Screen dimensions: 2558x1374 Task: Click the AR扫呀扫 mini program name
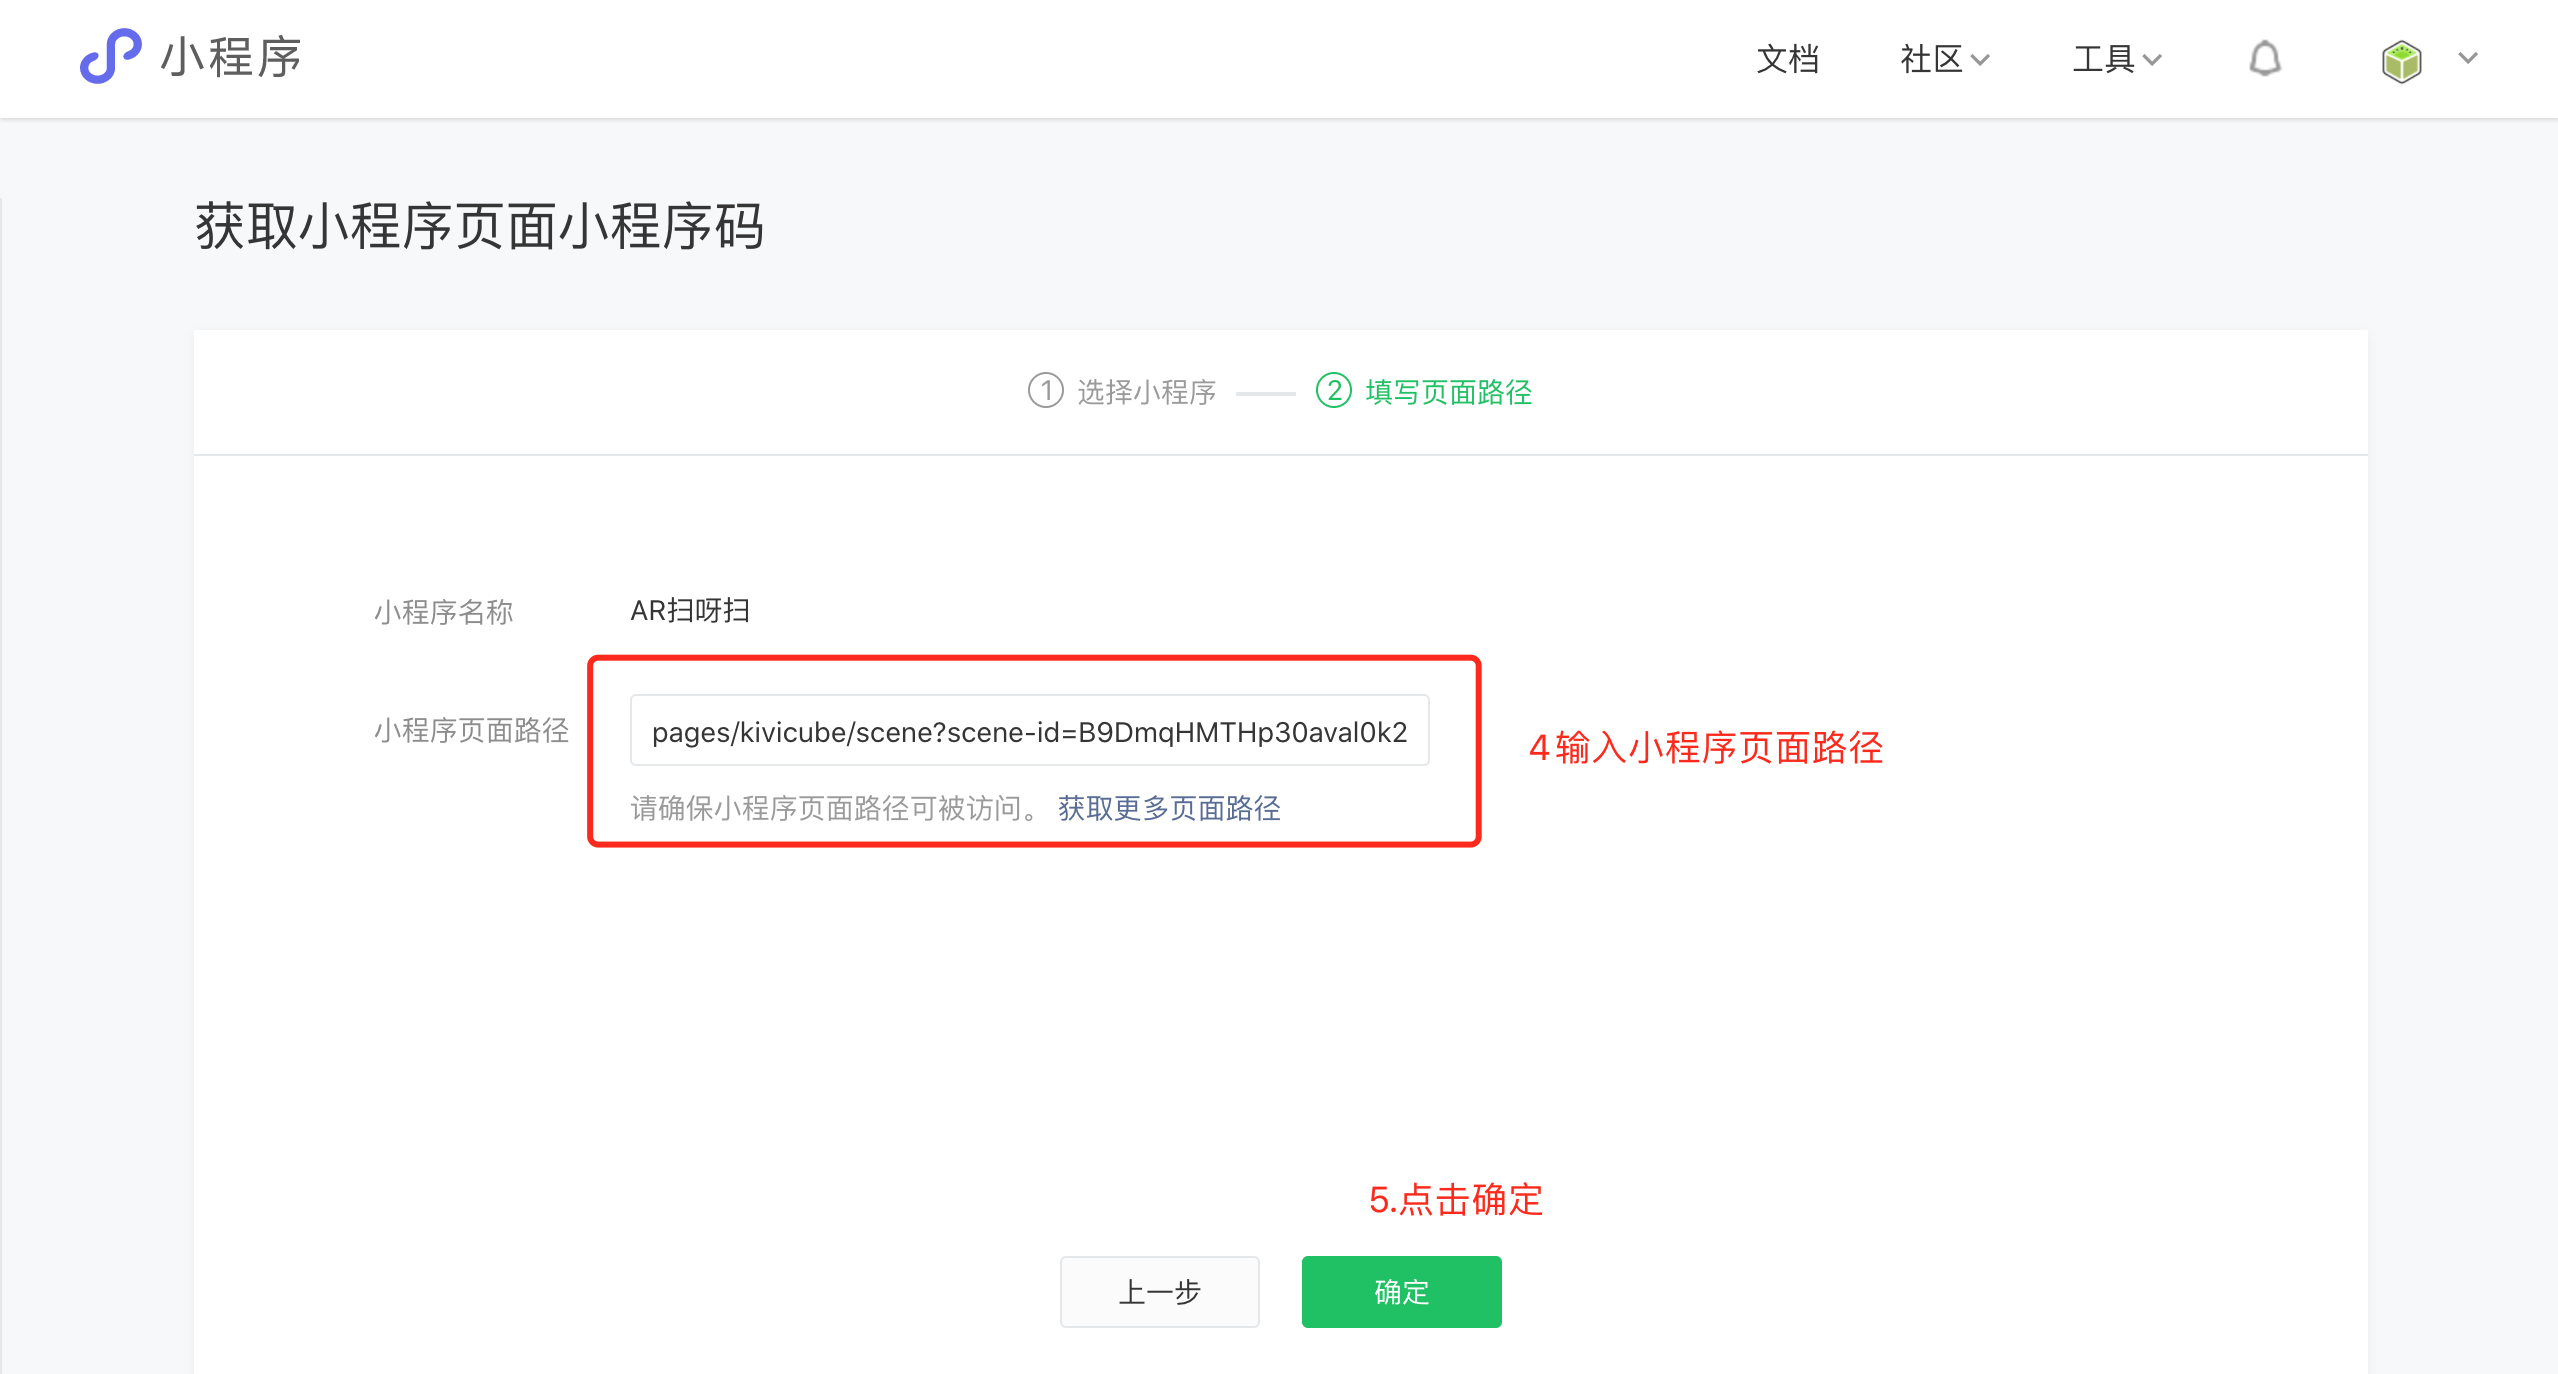(x=690, y=610)
